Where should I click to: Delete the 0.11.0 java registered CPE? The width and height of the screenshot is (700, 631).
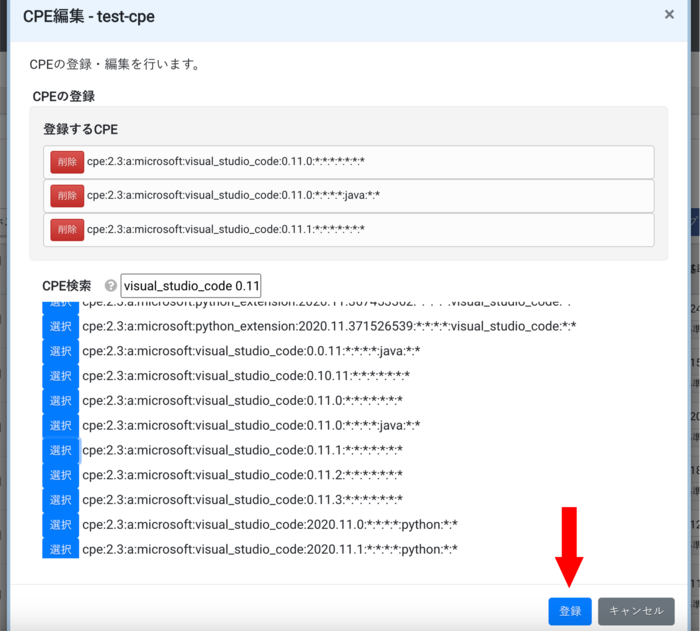67,196
